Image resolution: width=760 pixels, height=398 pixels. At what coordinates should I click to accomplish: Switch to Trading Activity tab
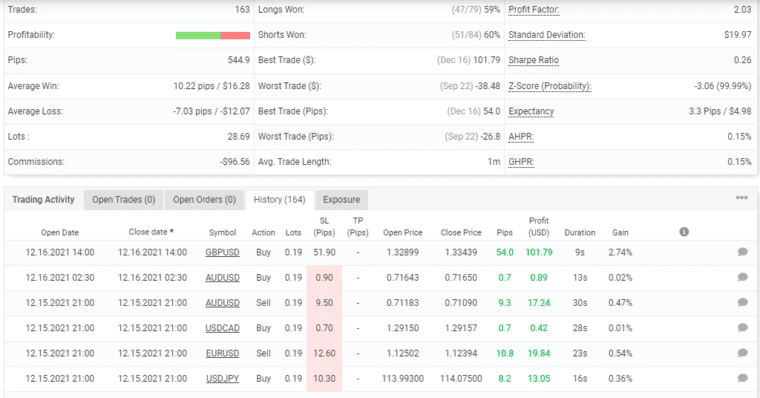[x=43, y=200]
